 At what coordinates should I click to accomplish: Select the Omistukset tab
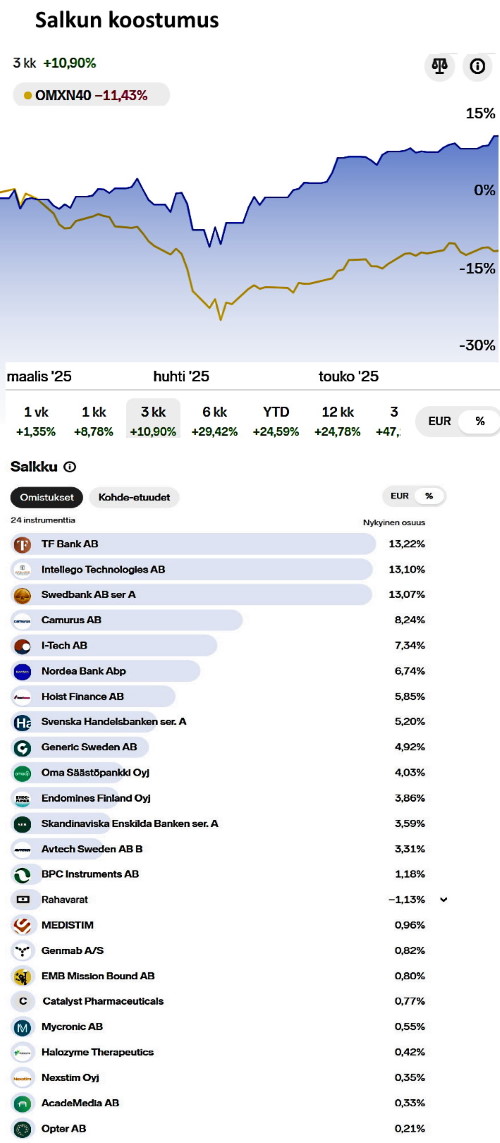(47, 497)
